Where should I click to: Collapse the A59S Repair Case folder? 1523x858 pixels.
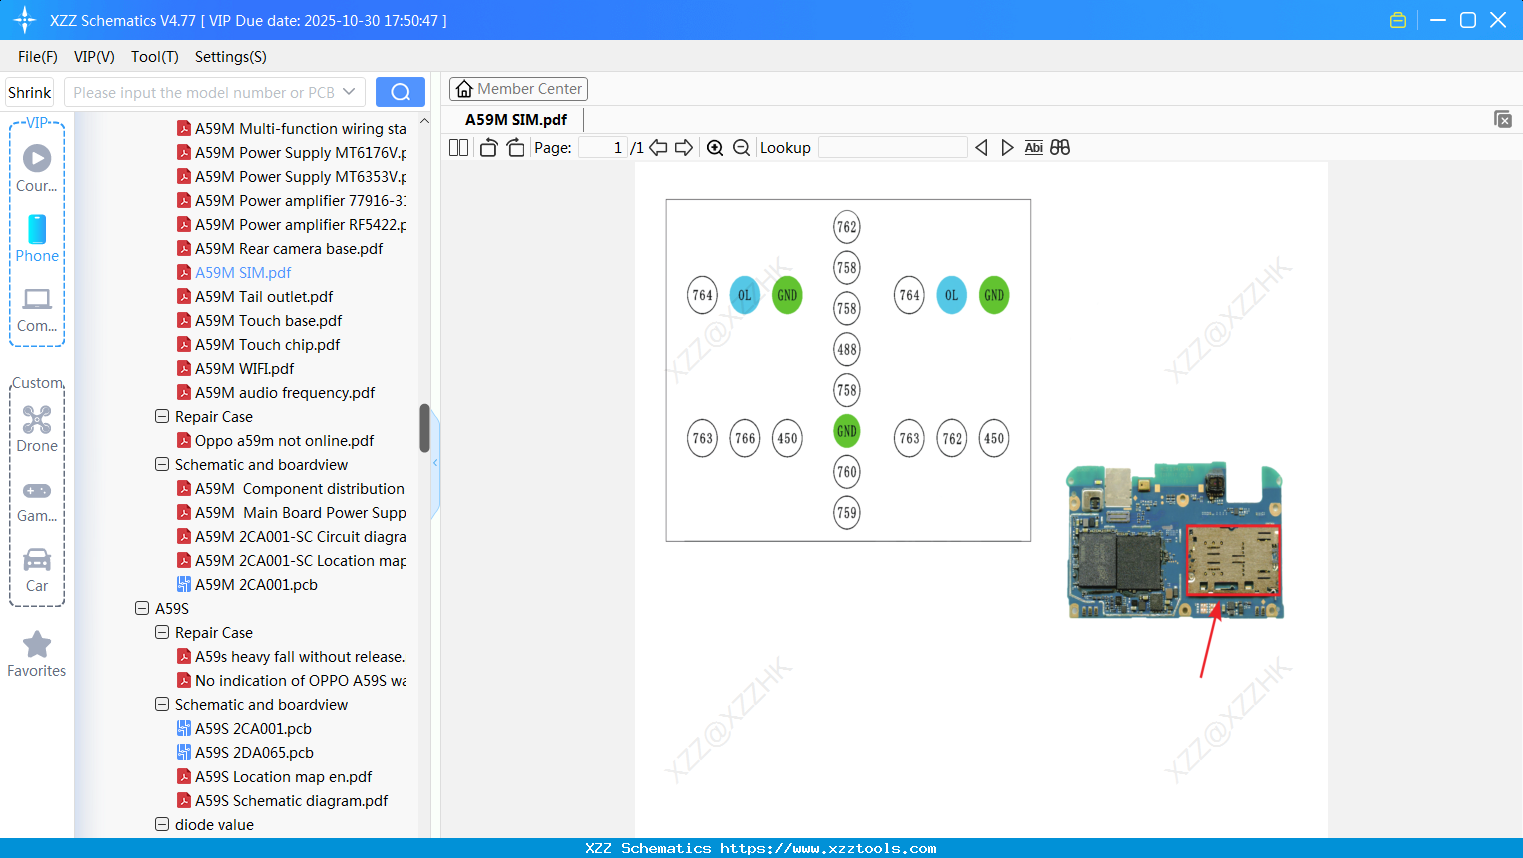point(162,632)
